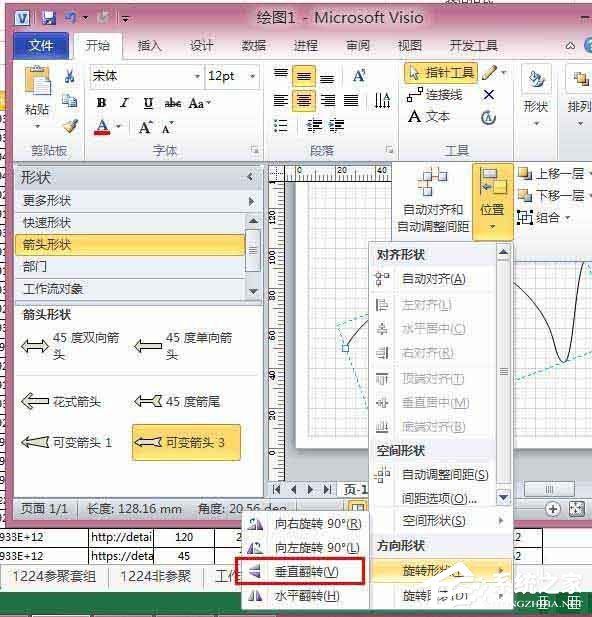
Task: Click the Paste clipboard icon
Action: [37, 81]
